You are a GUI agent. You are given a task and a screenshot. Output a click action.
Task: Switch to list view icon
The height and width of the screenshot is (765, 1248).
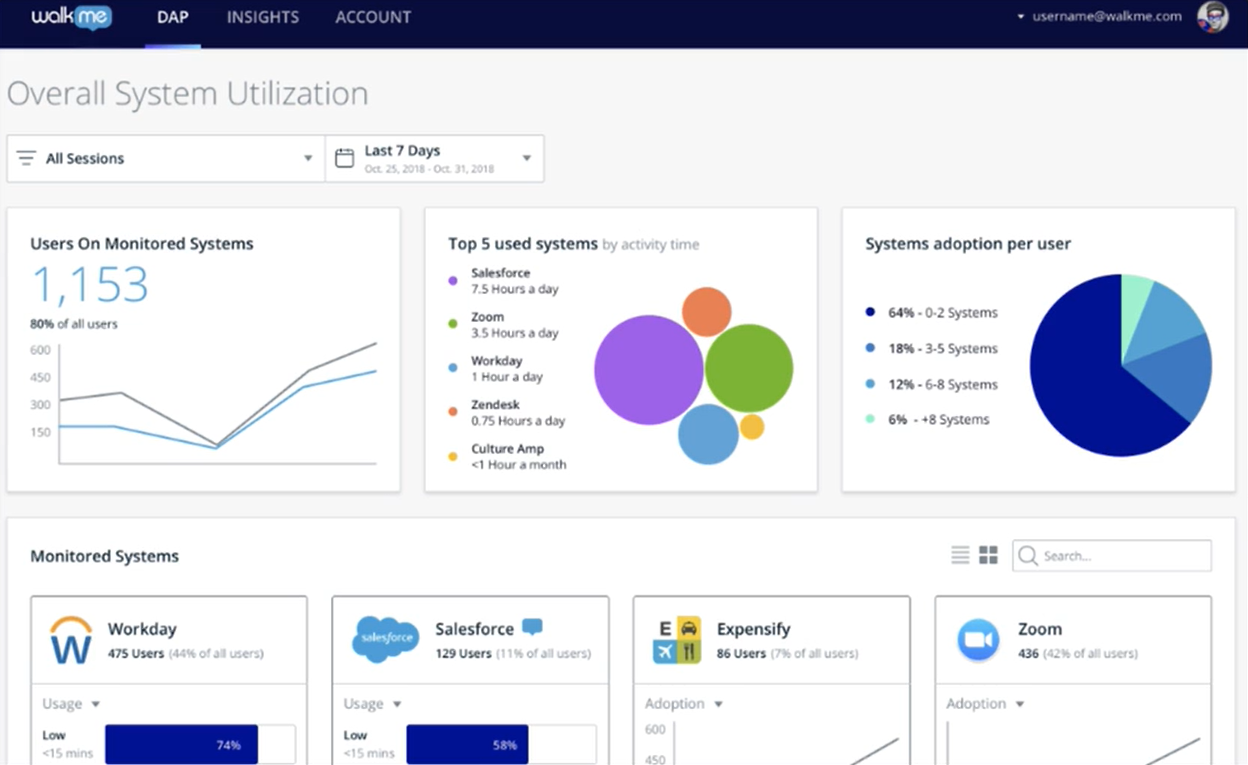click(x=960, y=555)
